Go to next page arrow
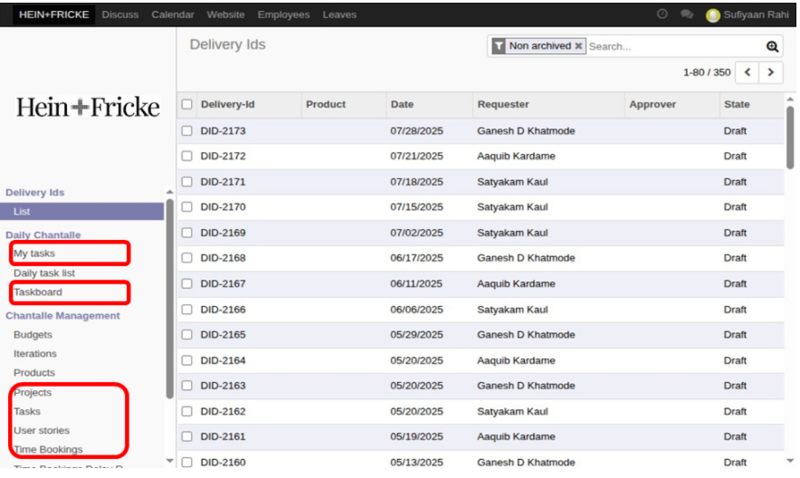The width and height of the screenshot is (800, 478). point(772,73)
